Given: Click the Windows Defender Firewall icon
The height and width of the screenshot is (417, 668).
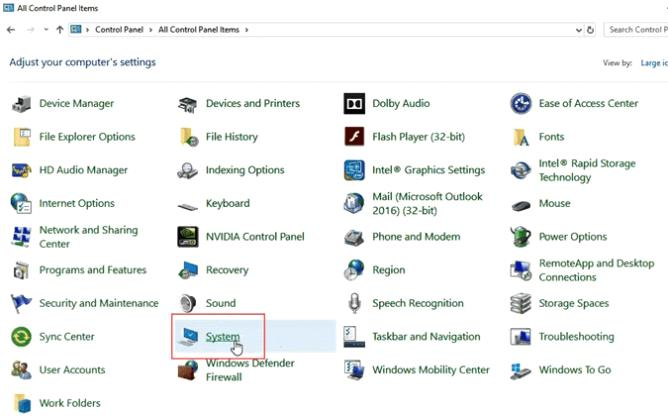Looking at the screenshot, I should pos(187,370).
